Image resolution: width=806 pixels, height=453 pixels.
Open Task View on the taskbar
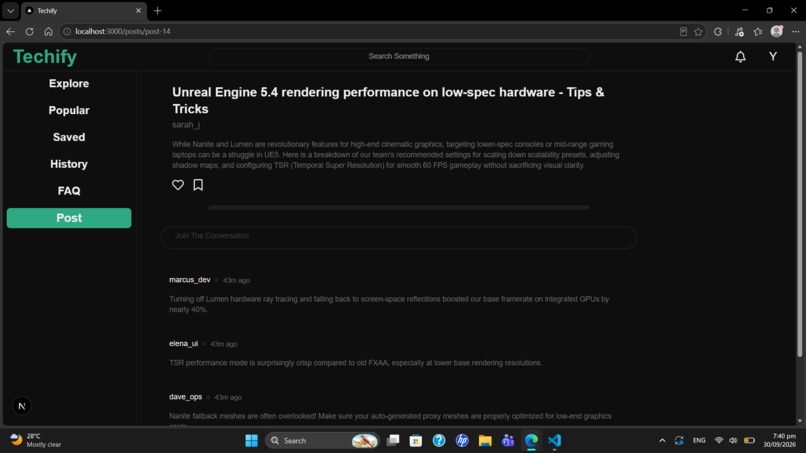[x=393, y=440]
